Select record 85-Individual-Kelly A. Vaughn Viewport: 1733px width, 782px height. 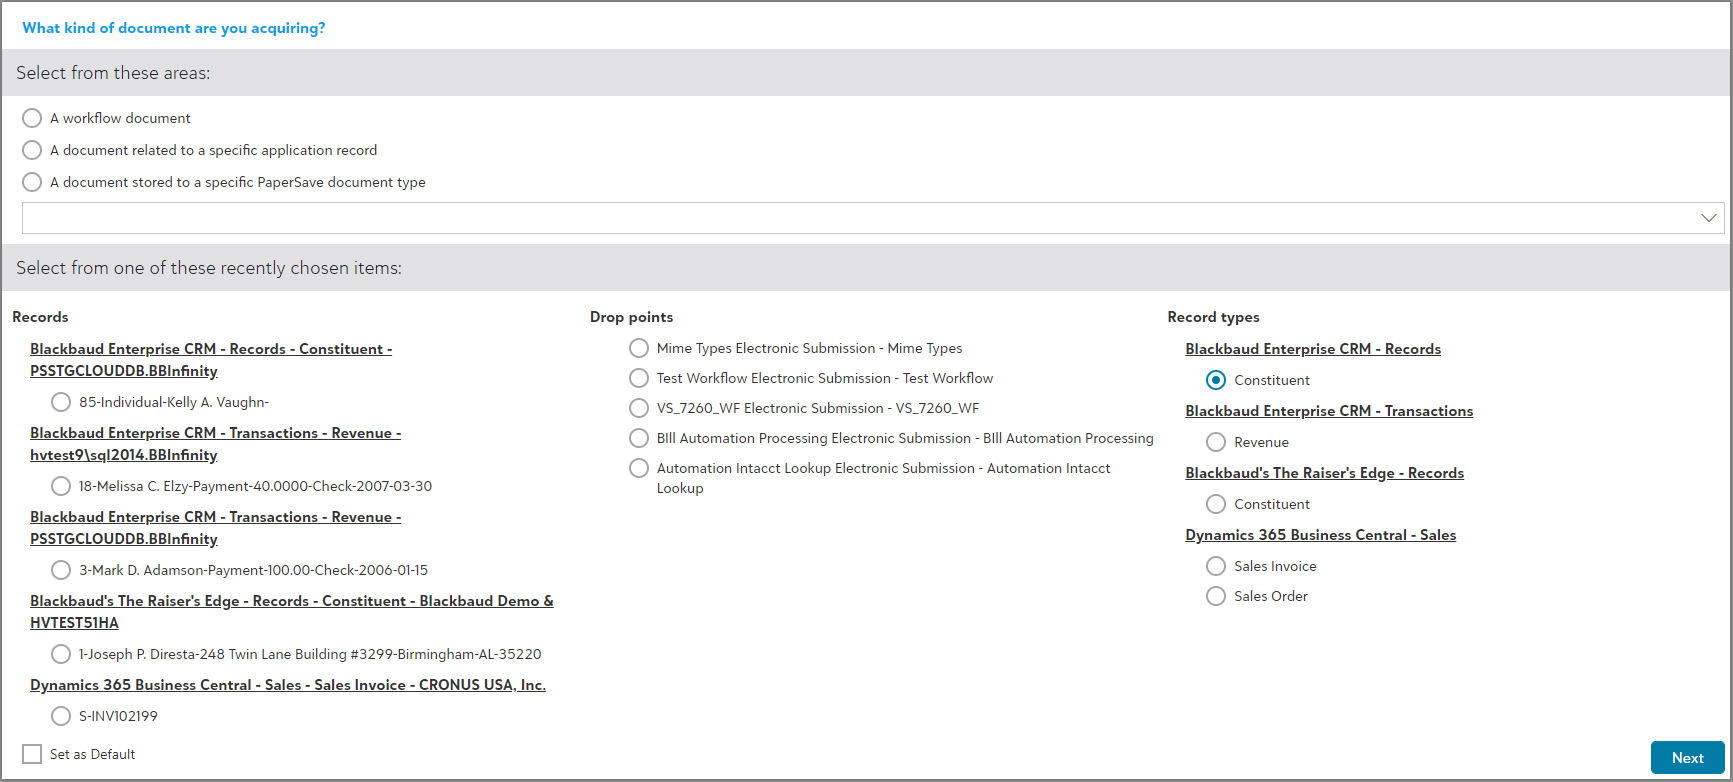(x=61, y=402)
